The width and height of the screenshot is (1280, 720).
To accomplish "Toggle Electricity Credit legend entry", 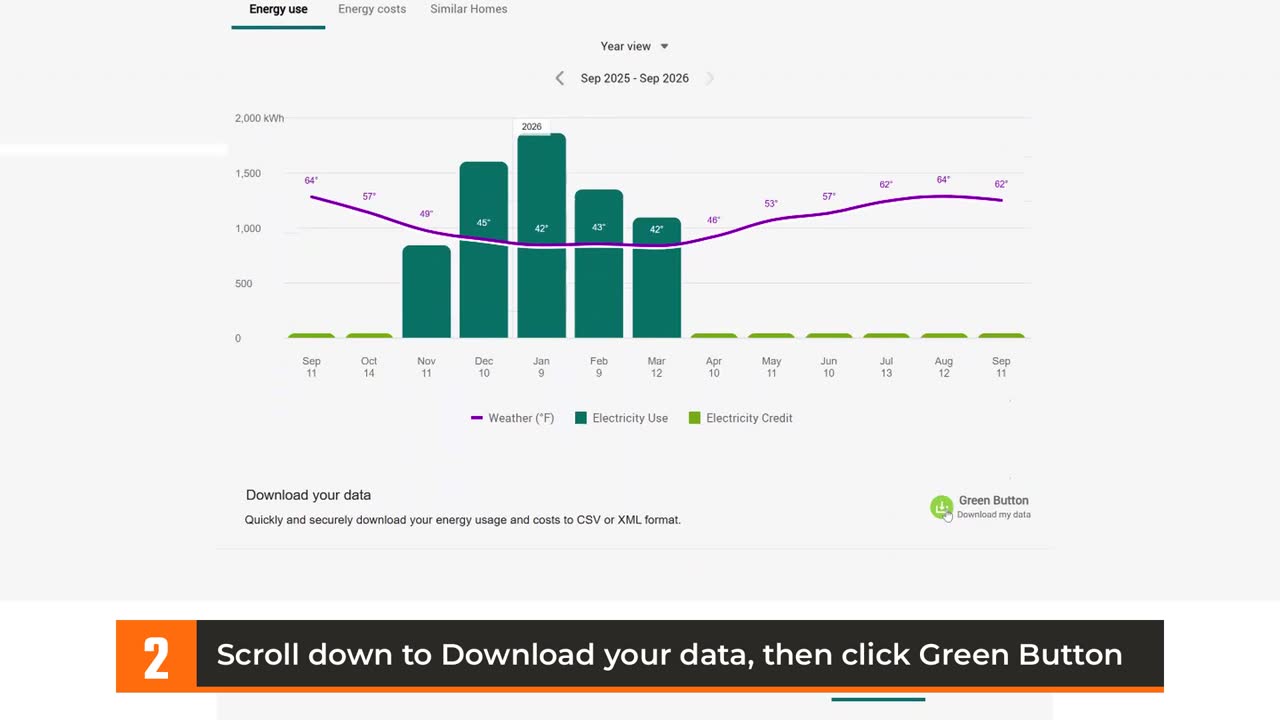I will pos(740,418).
